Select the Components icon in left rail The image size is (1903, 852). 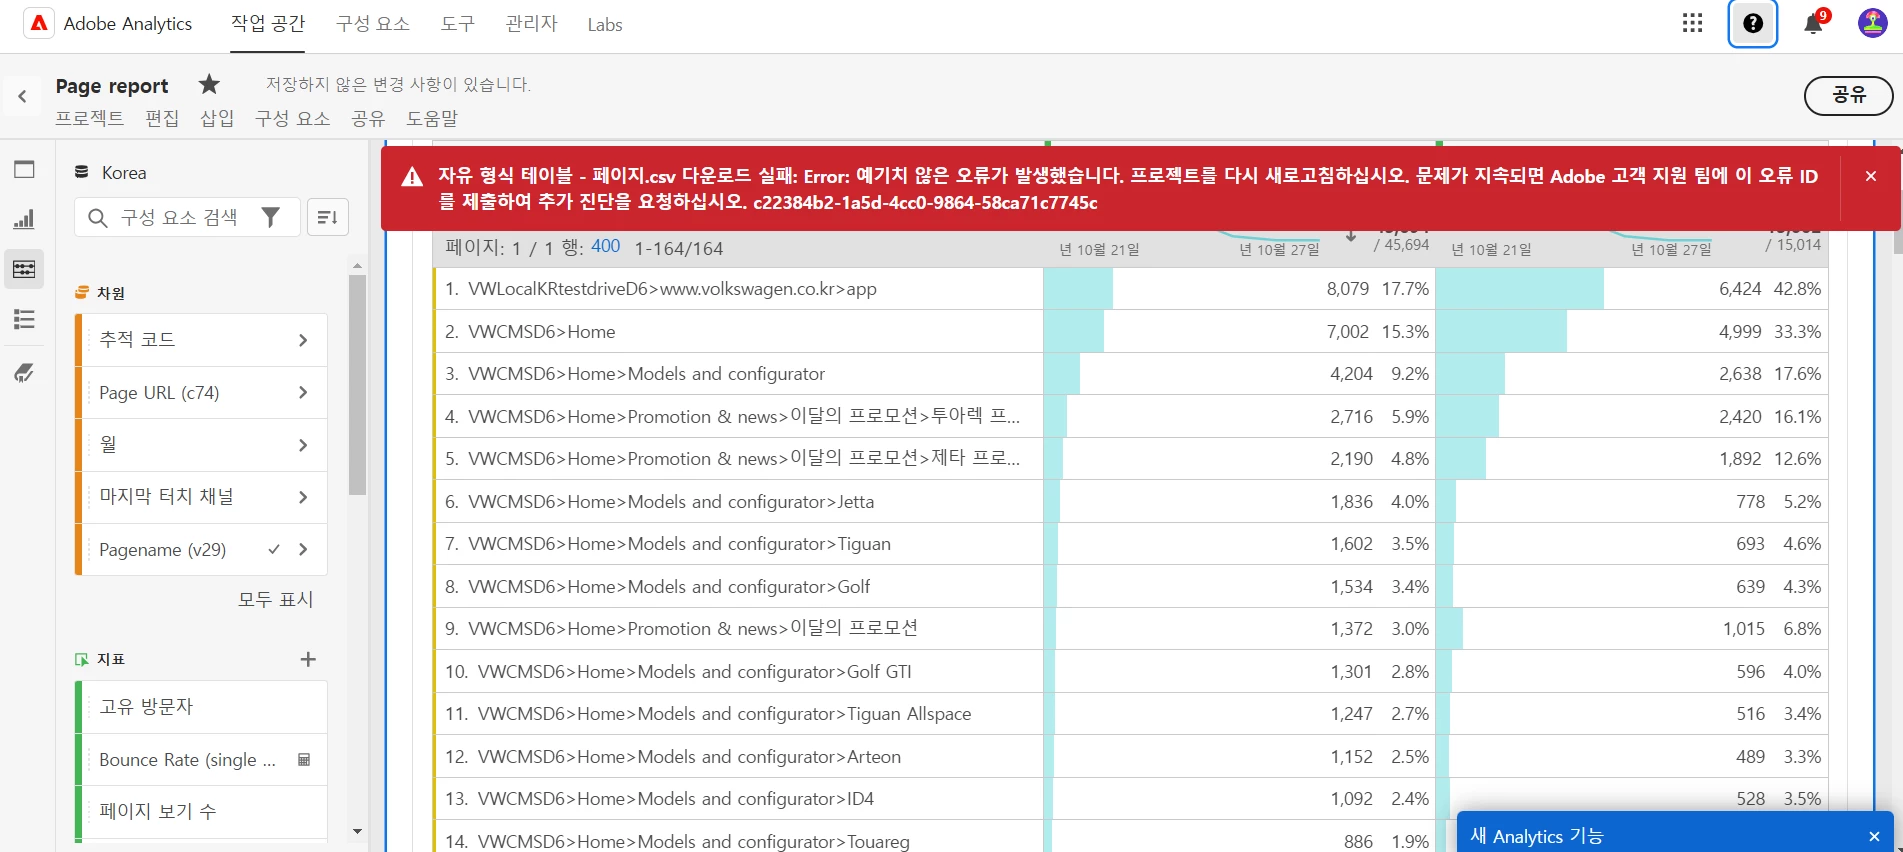(x=24, y=269)
